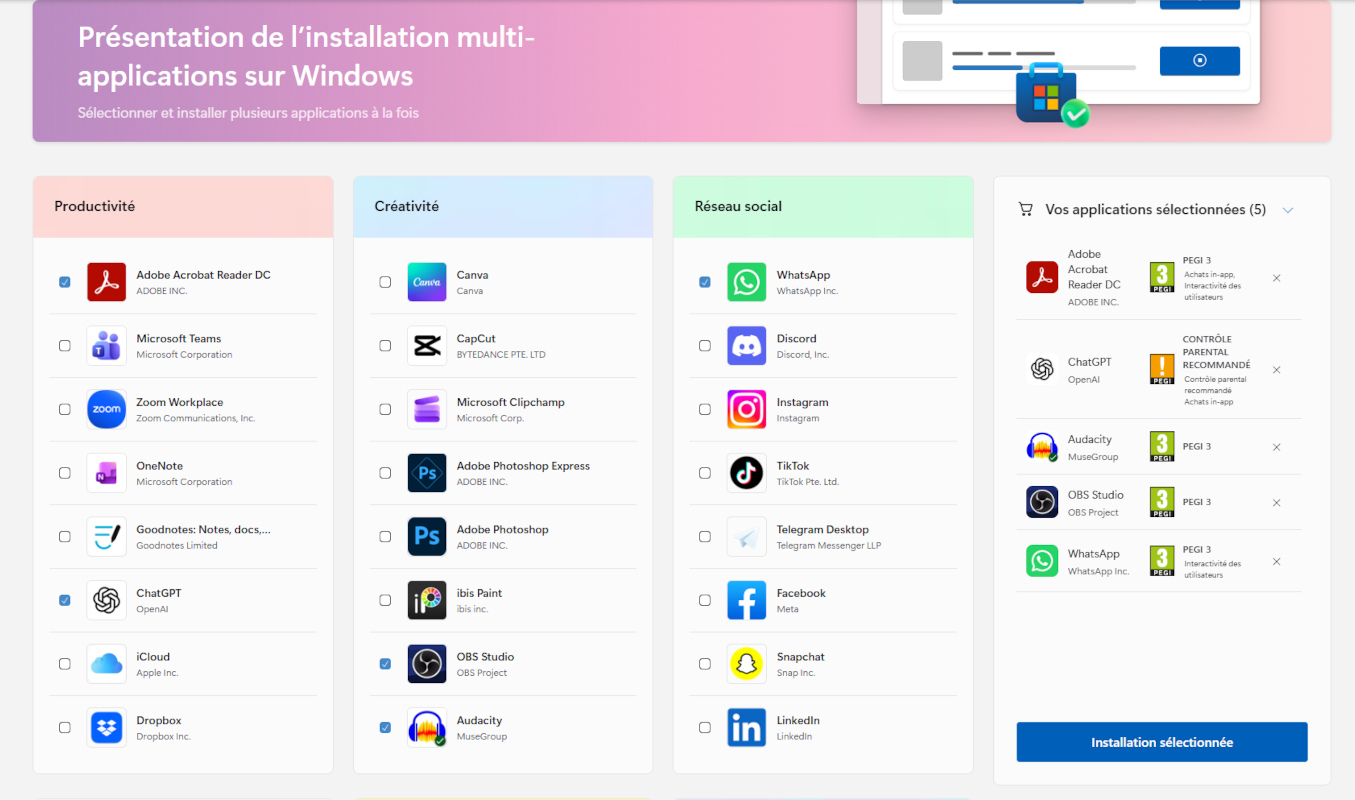Open the Créativité category header
This screenshot has width=1355, height=800.
click(503, 206)
